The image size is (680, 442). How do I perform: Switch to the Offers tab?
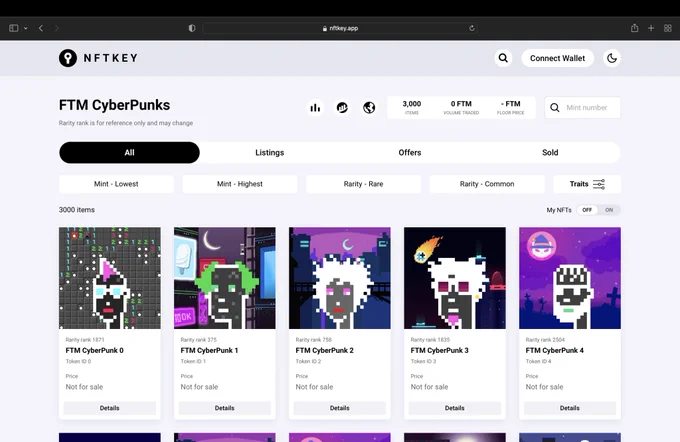click(410, 153)
